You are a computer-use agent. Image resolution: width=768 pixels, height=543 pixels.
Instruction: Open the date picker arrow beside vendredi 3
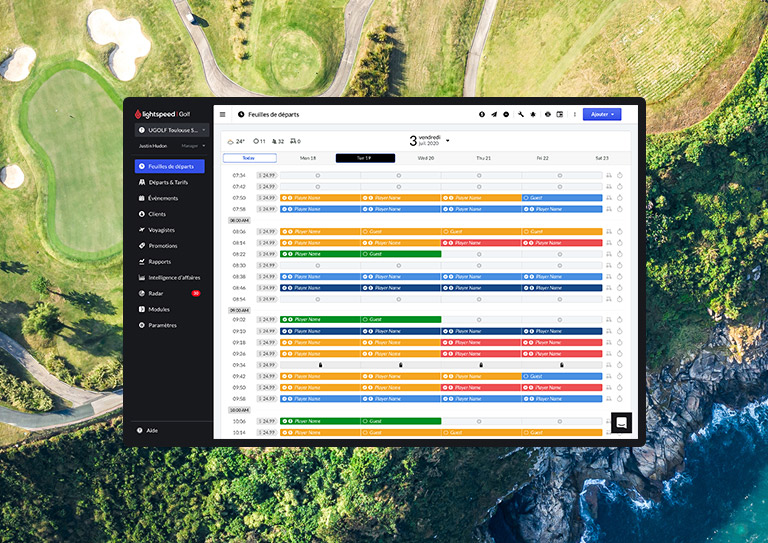(448, 141)
